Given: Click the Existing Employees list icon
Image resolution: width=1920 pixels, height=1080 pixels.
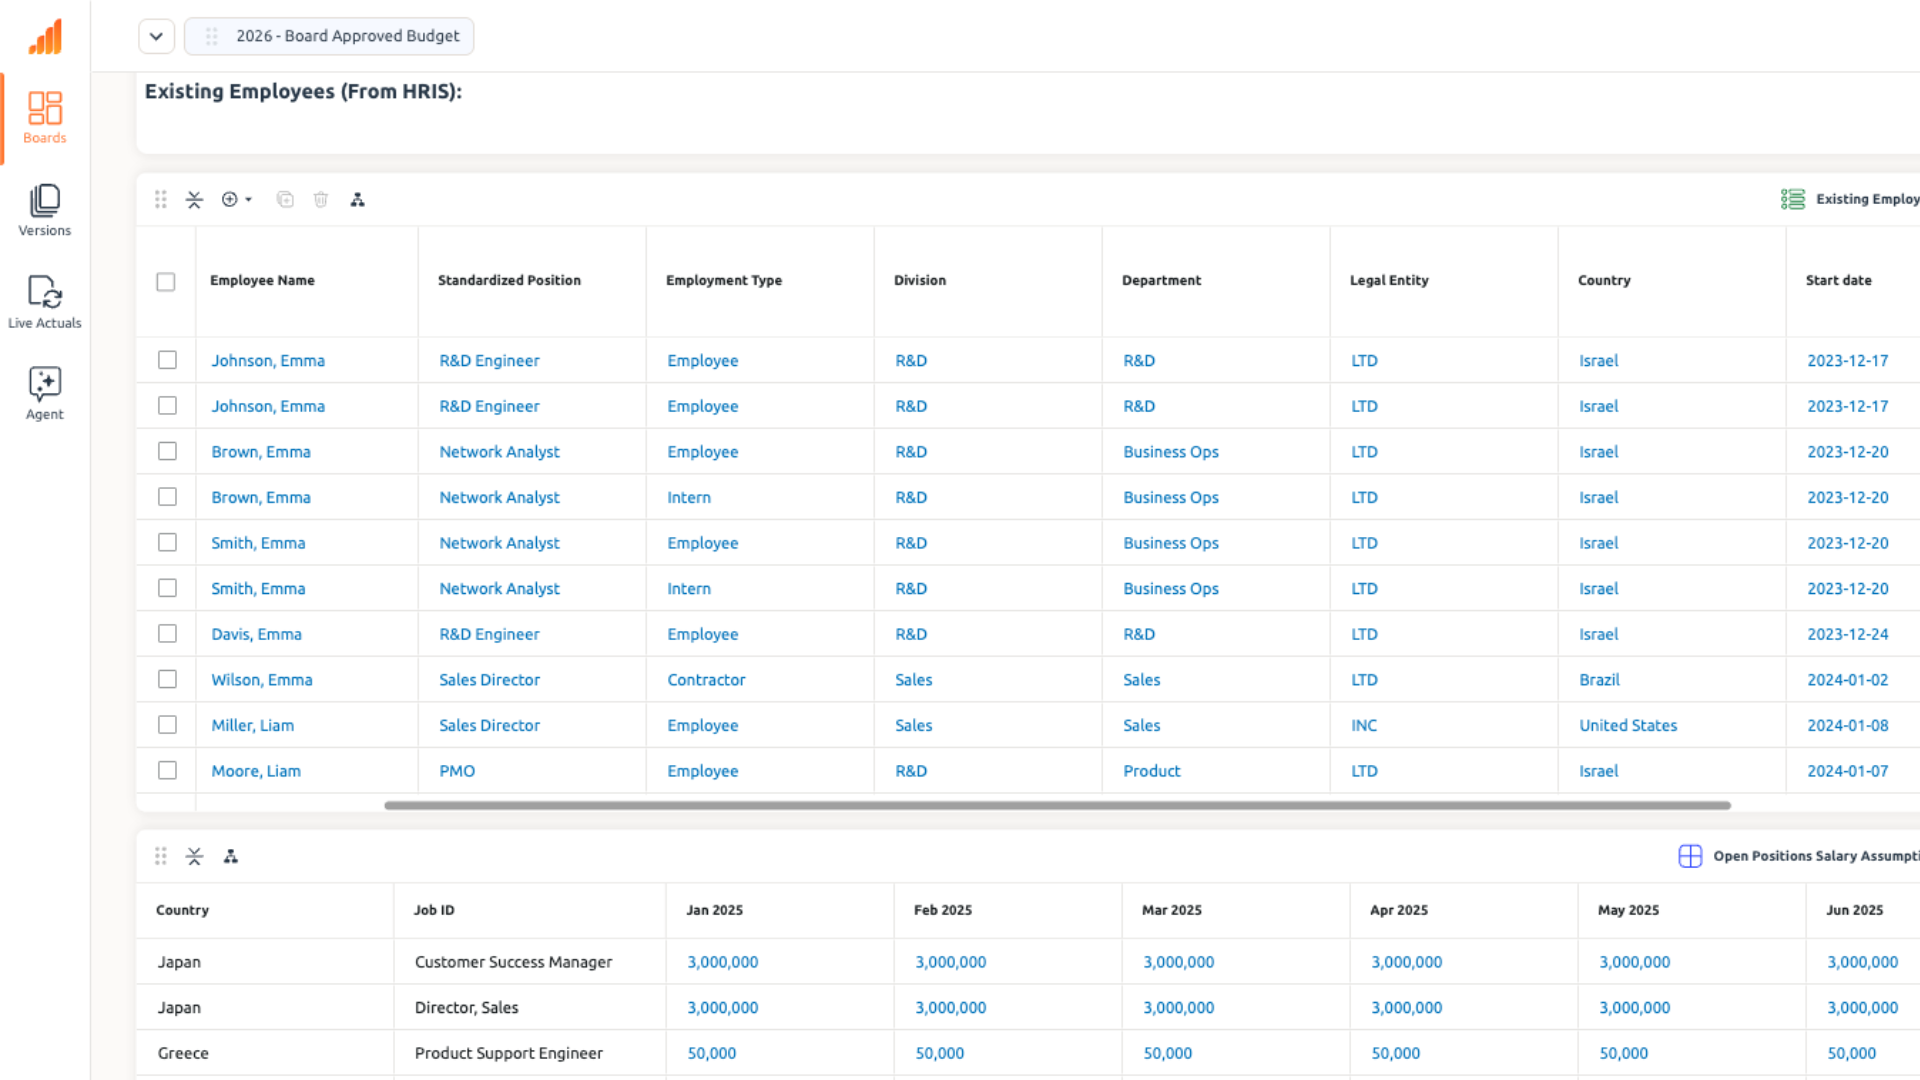Looking at the screenshot, I should [x=1793, y=199].
